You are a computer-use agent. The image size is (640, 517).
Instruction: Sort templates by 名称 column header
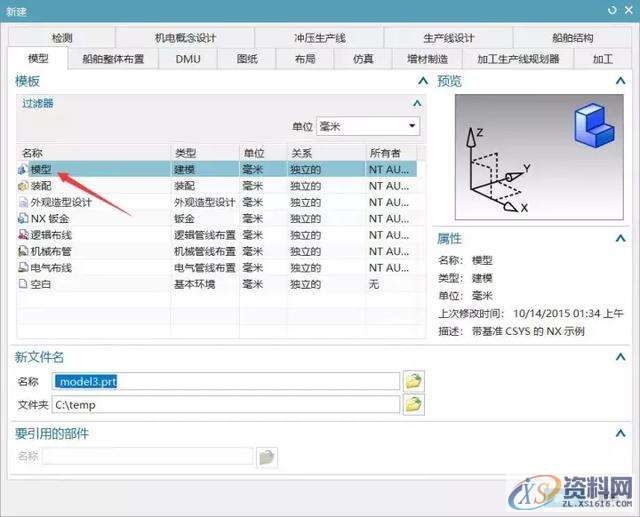point(93,153)
